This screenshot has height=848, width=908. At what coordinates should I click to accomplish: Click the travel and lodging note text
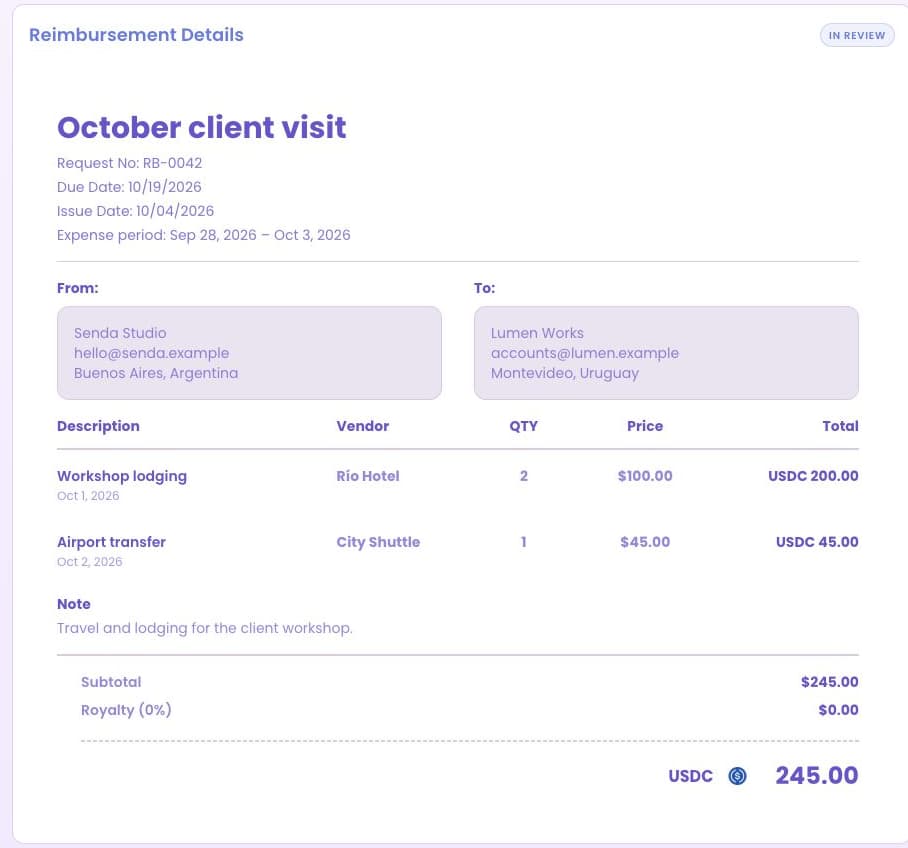tap(204, 628)
